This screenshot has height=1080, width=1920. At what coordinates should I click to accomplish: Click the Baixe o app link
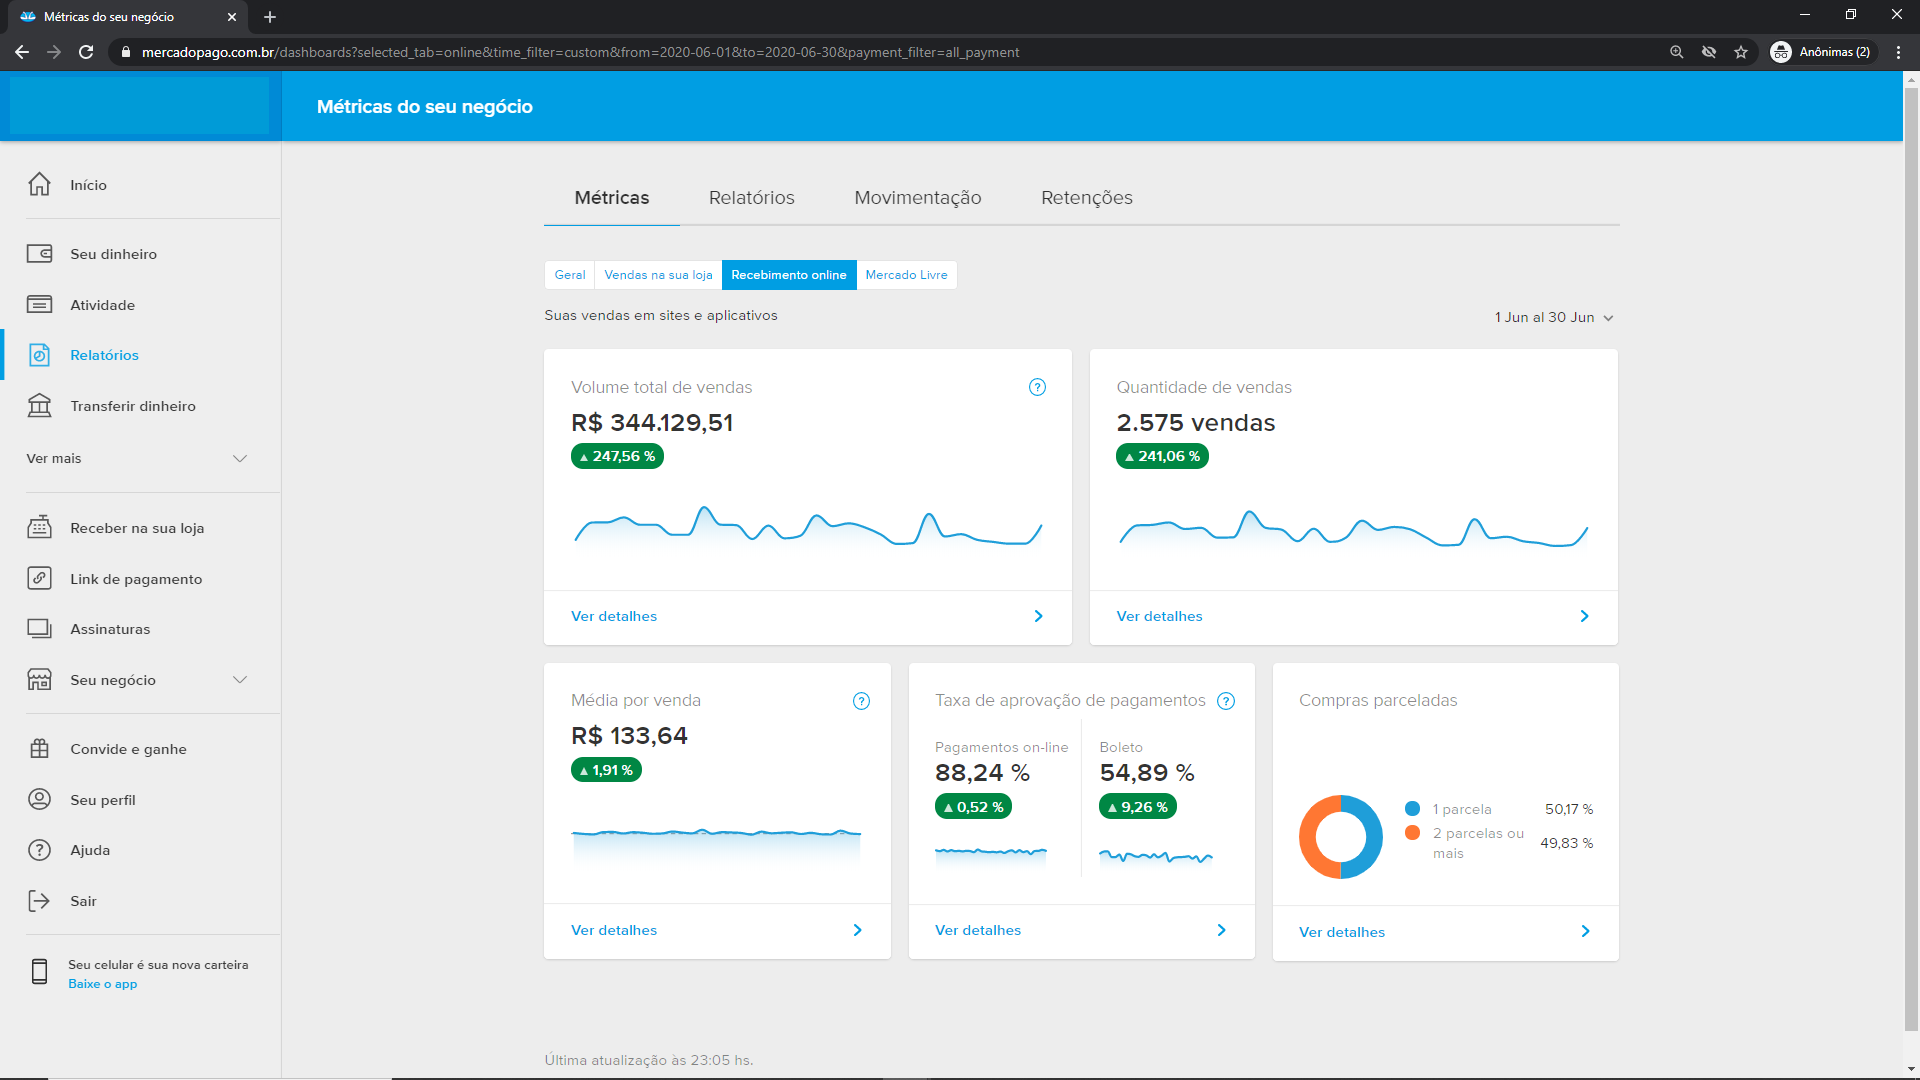pyautogui.click(x=103, y=984)
